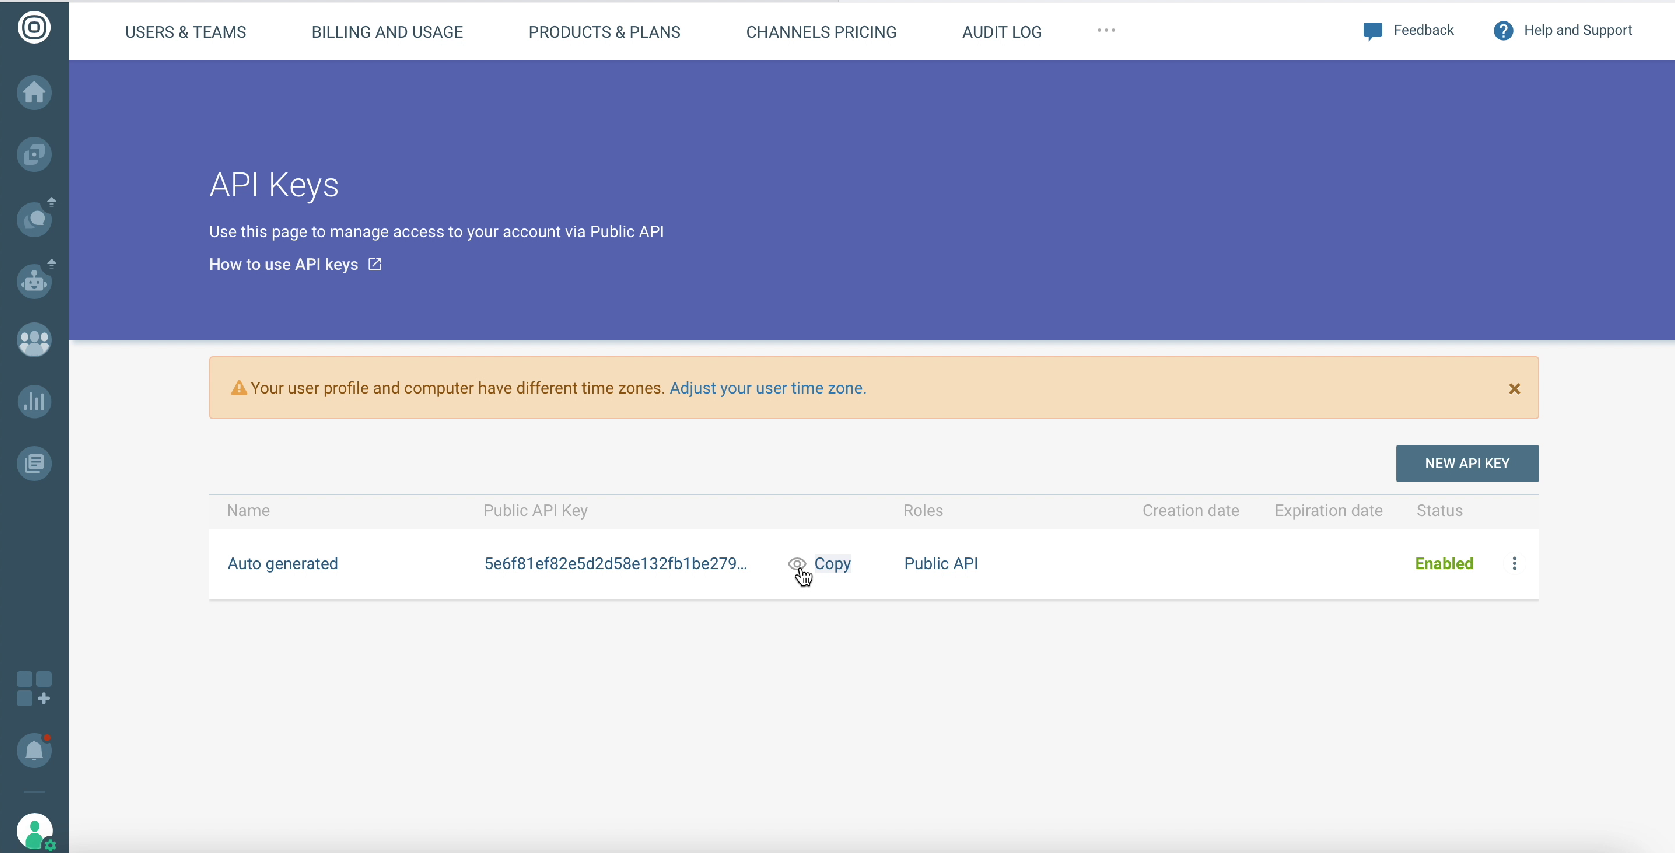The image size is (1675, 853).
Task: Click Adjust your user time zone link
Action: click(768, 388)
